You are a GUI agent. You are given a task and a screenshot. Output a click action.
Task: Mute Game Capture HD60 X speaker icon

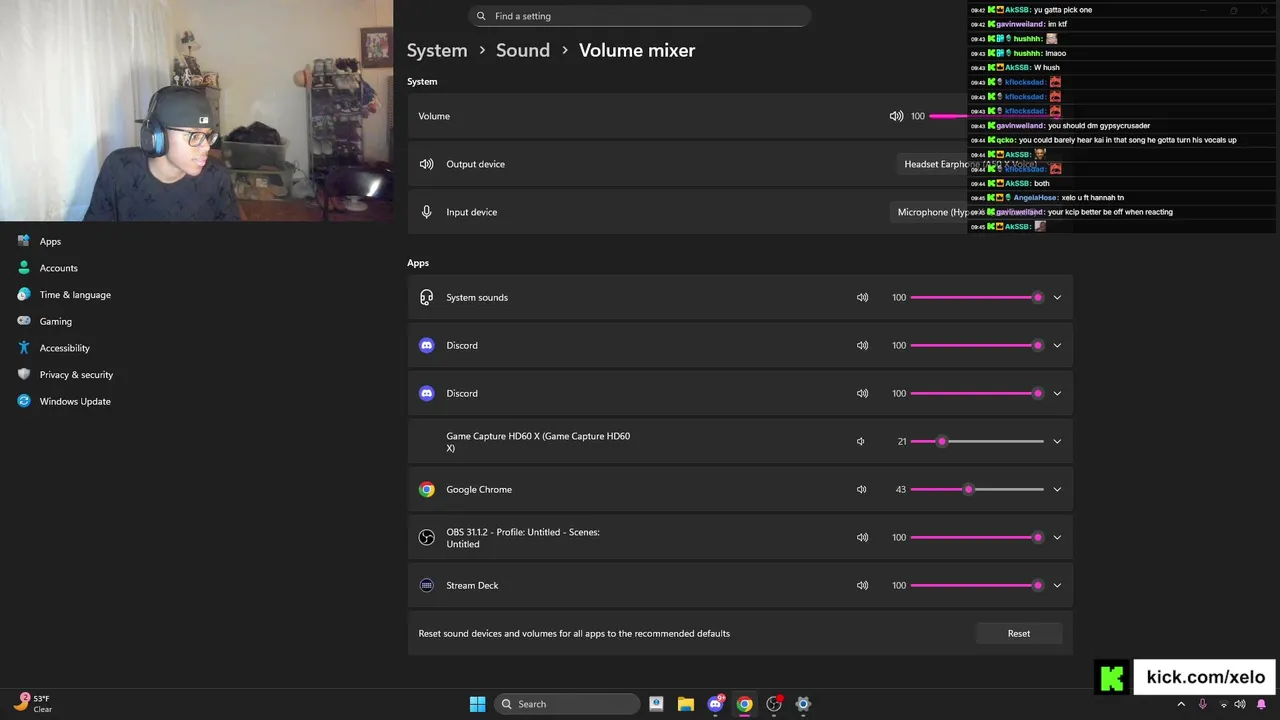coord(861,441)
